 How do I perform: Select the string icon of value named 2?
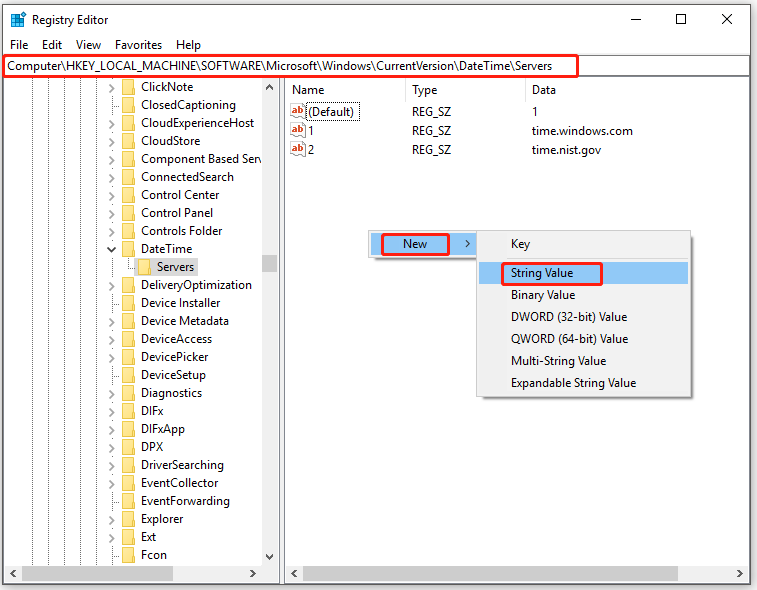tap(298, 149)
